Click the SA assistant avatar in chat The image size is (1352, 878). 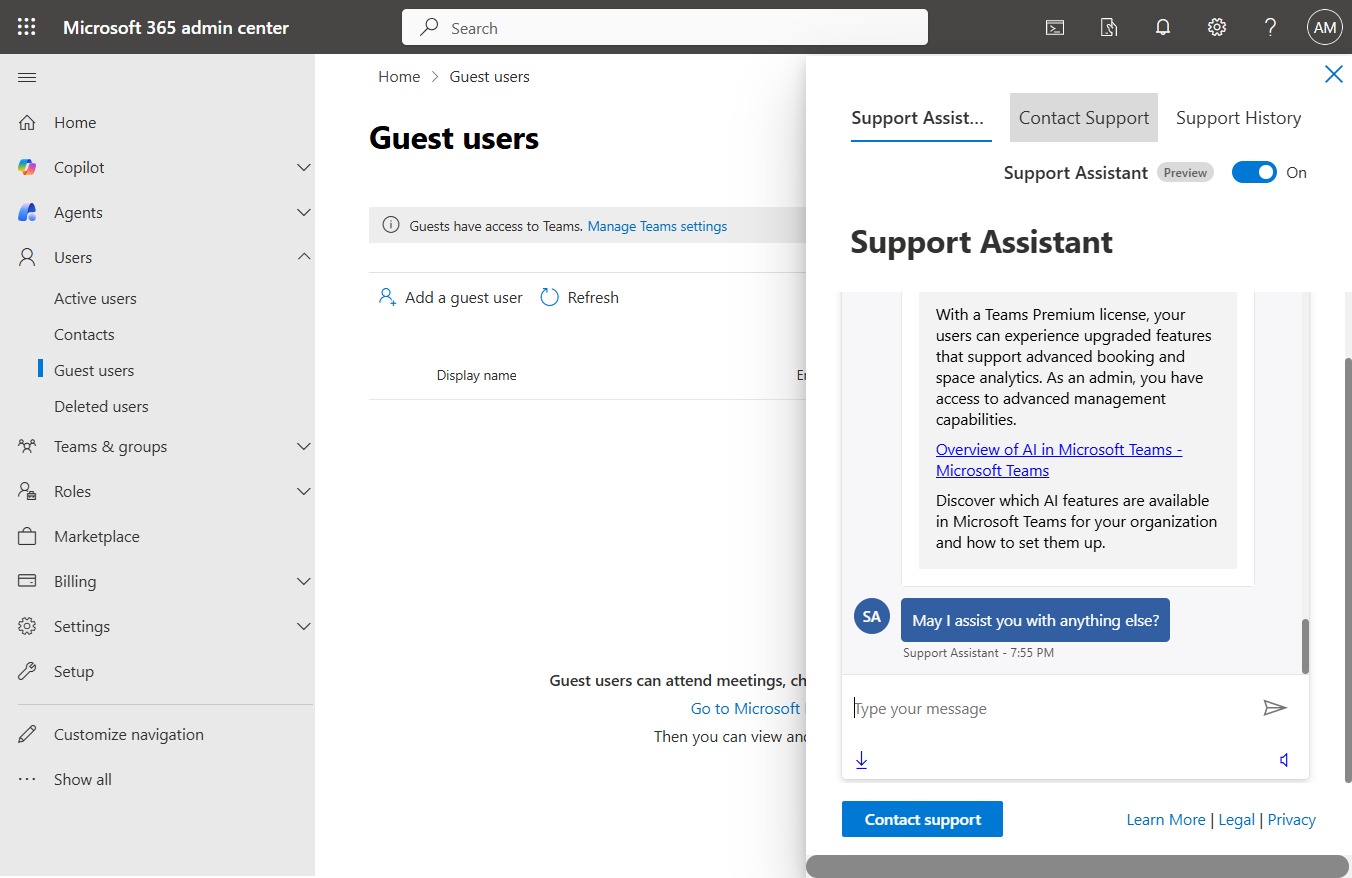(872, 616)
